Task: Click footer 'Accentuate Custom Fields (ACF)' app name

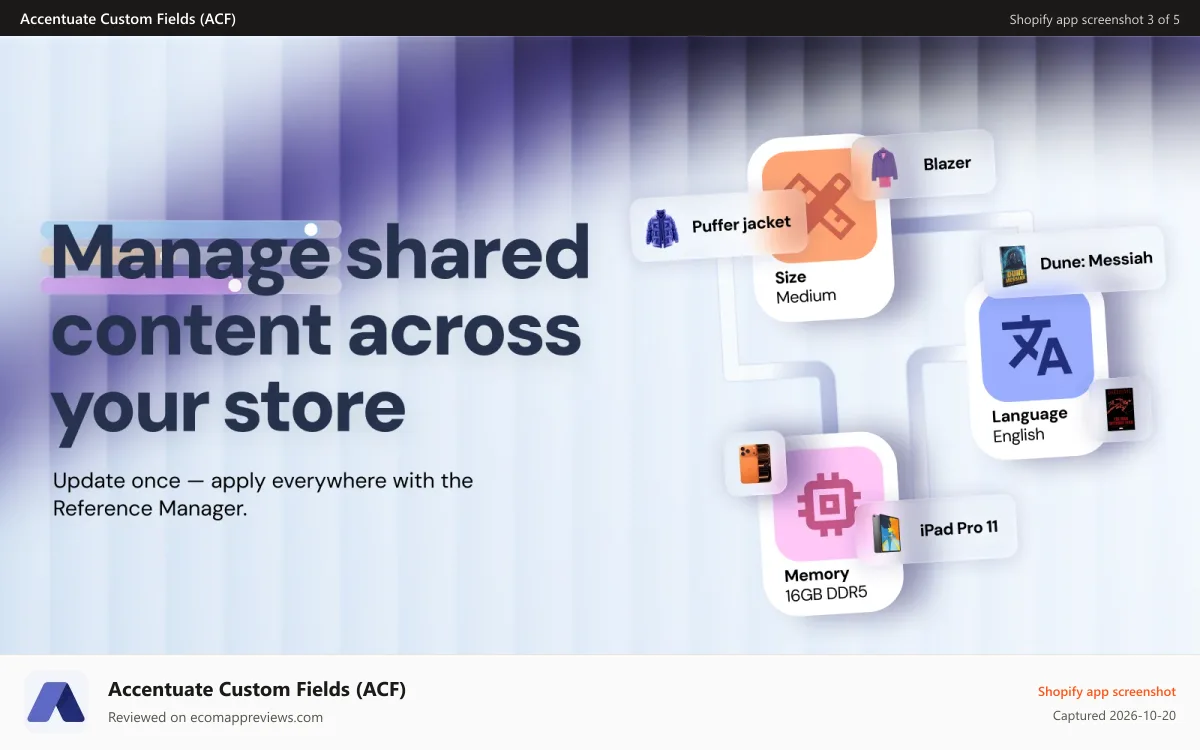Action: (257, 689)
